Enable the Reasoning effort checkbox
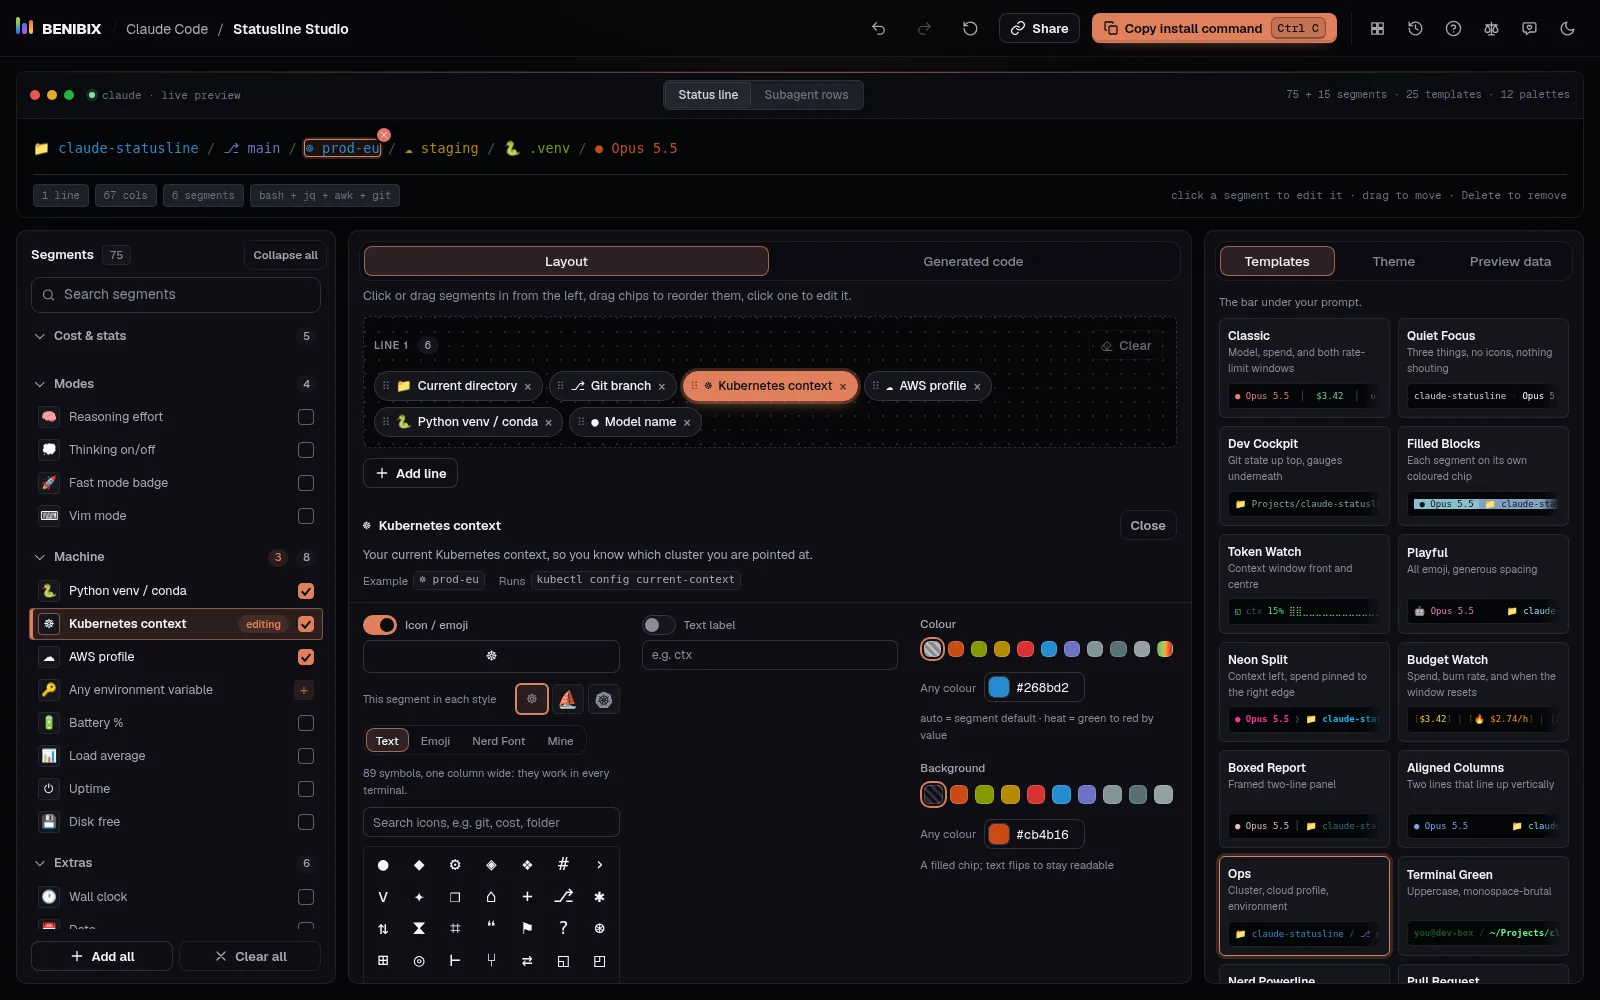 coord(306,417)
